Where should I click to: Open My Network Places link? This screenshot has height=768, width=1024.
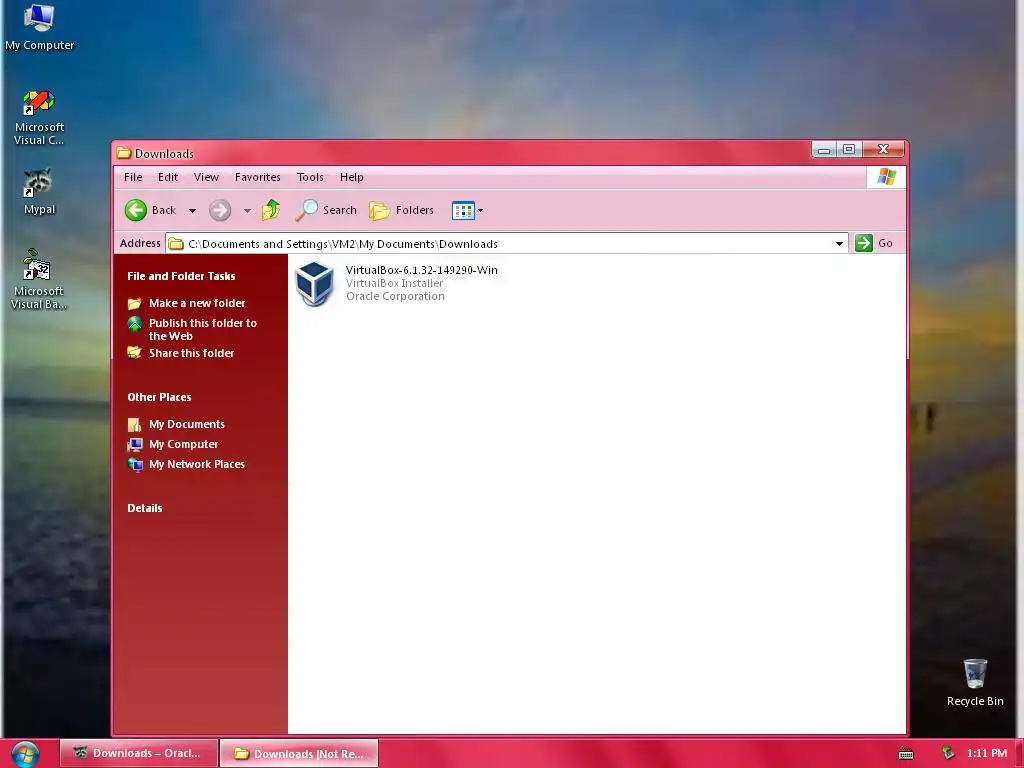[x=197, y=464]
